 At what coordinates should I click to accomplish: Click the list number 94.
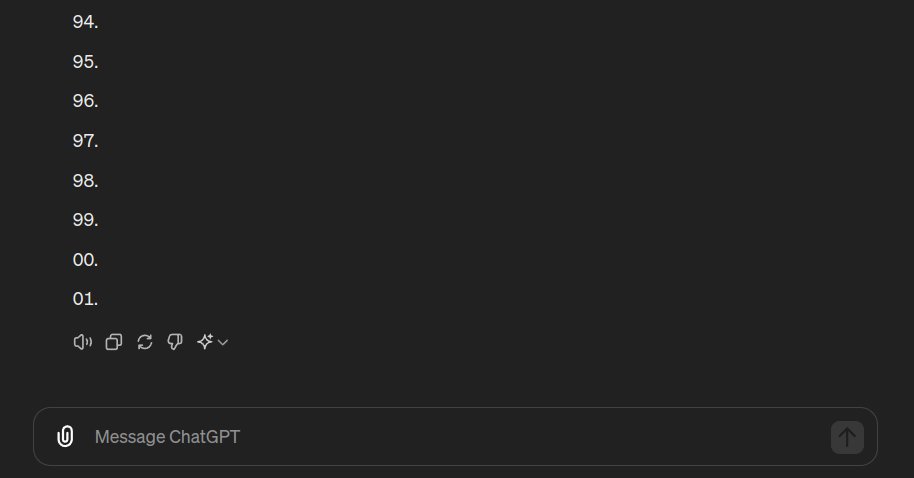click(85, 22)
